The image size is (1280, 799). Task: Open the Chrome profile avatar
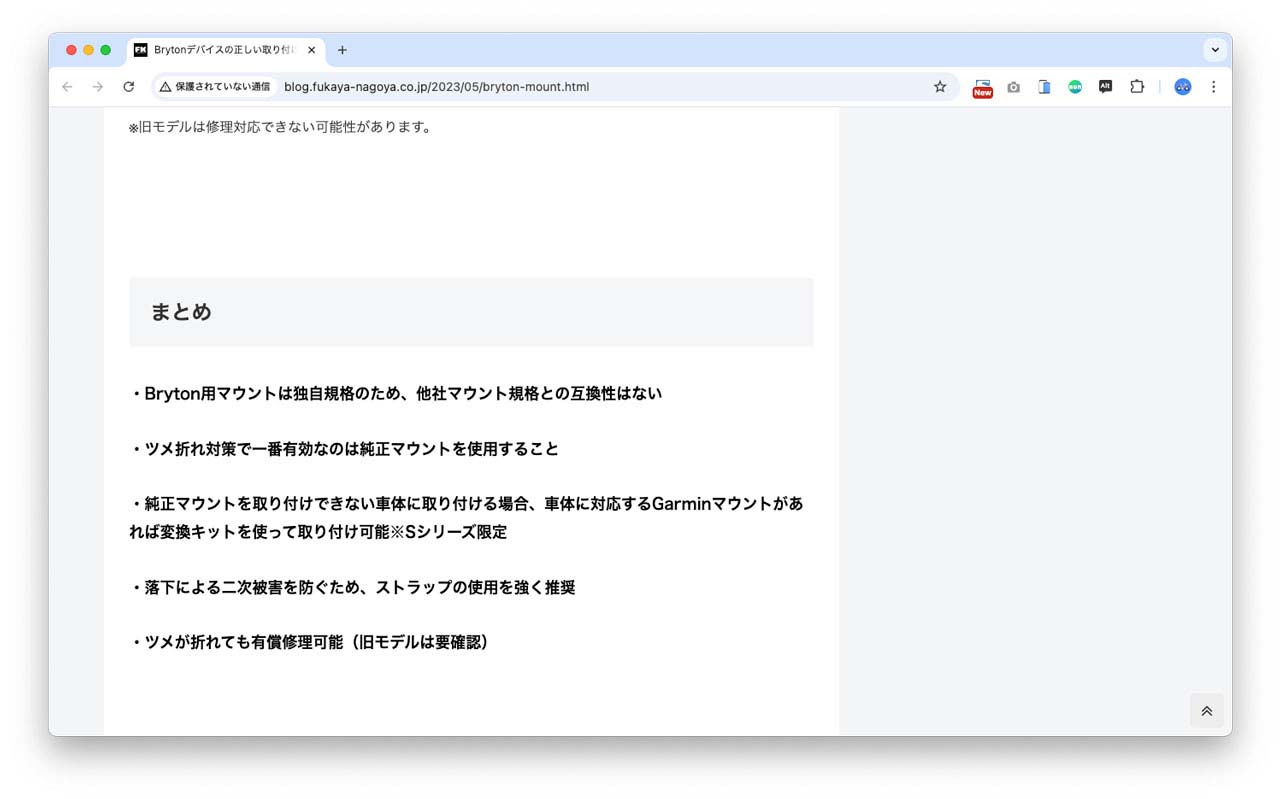[x=1183, y=87]
